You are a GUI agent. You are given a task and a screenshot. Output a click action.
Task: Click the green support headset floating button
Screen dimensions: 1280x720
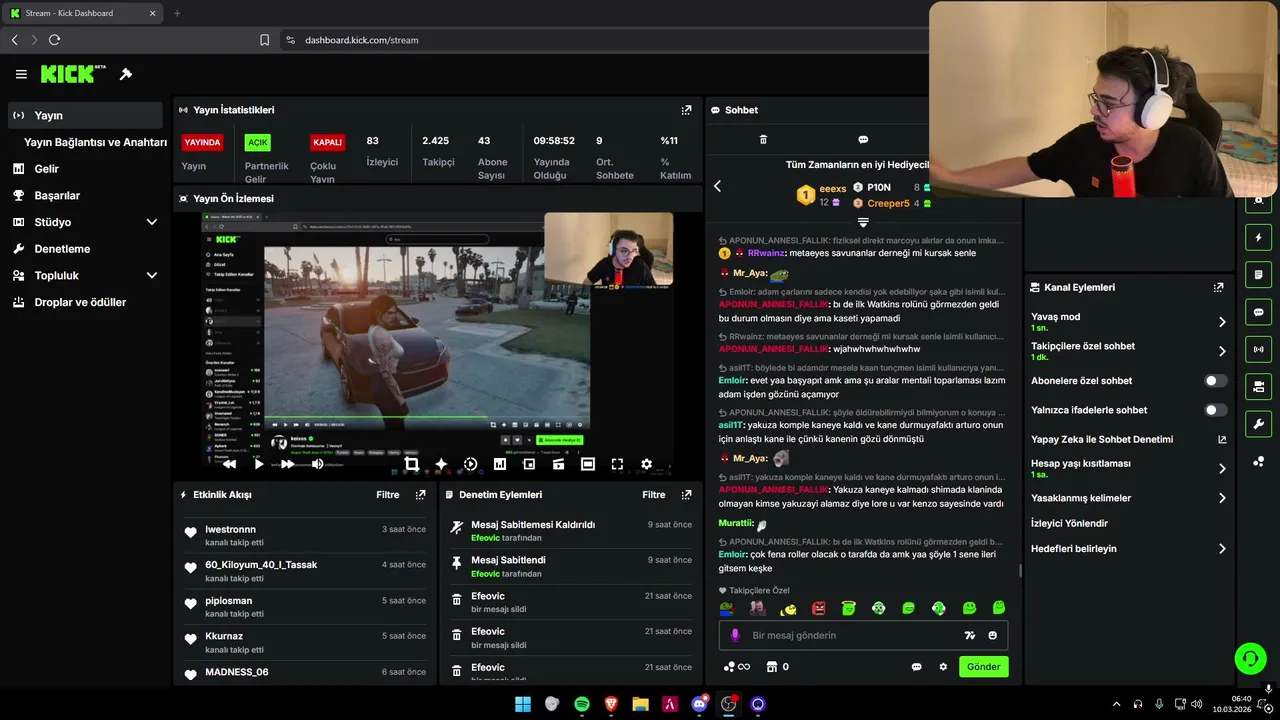(x=1250, y=658)
